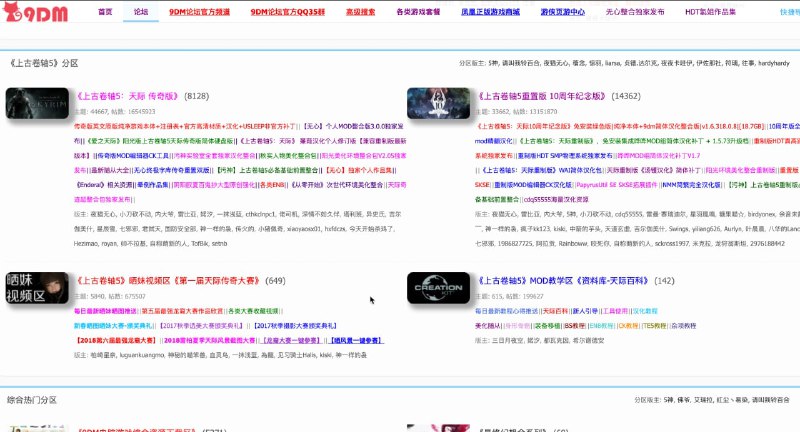Open 无心整合独家发布 nav item
Viewport: 800px width, 432px height.
[x=635, y=12]
